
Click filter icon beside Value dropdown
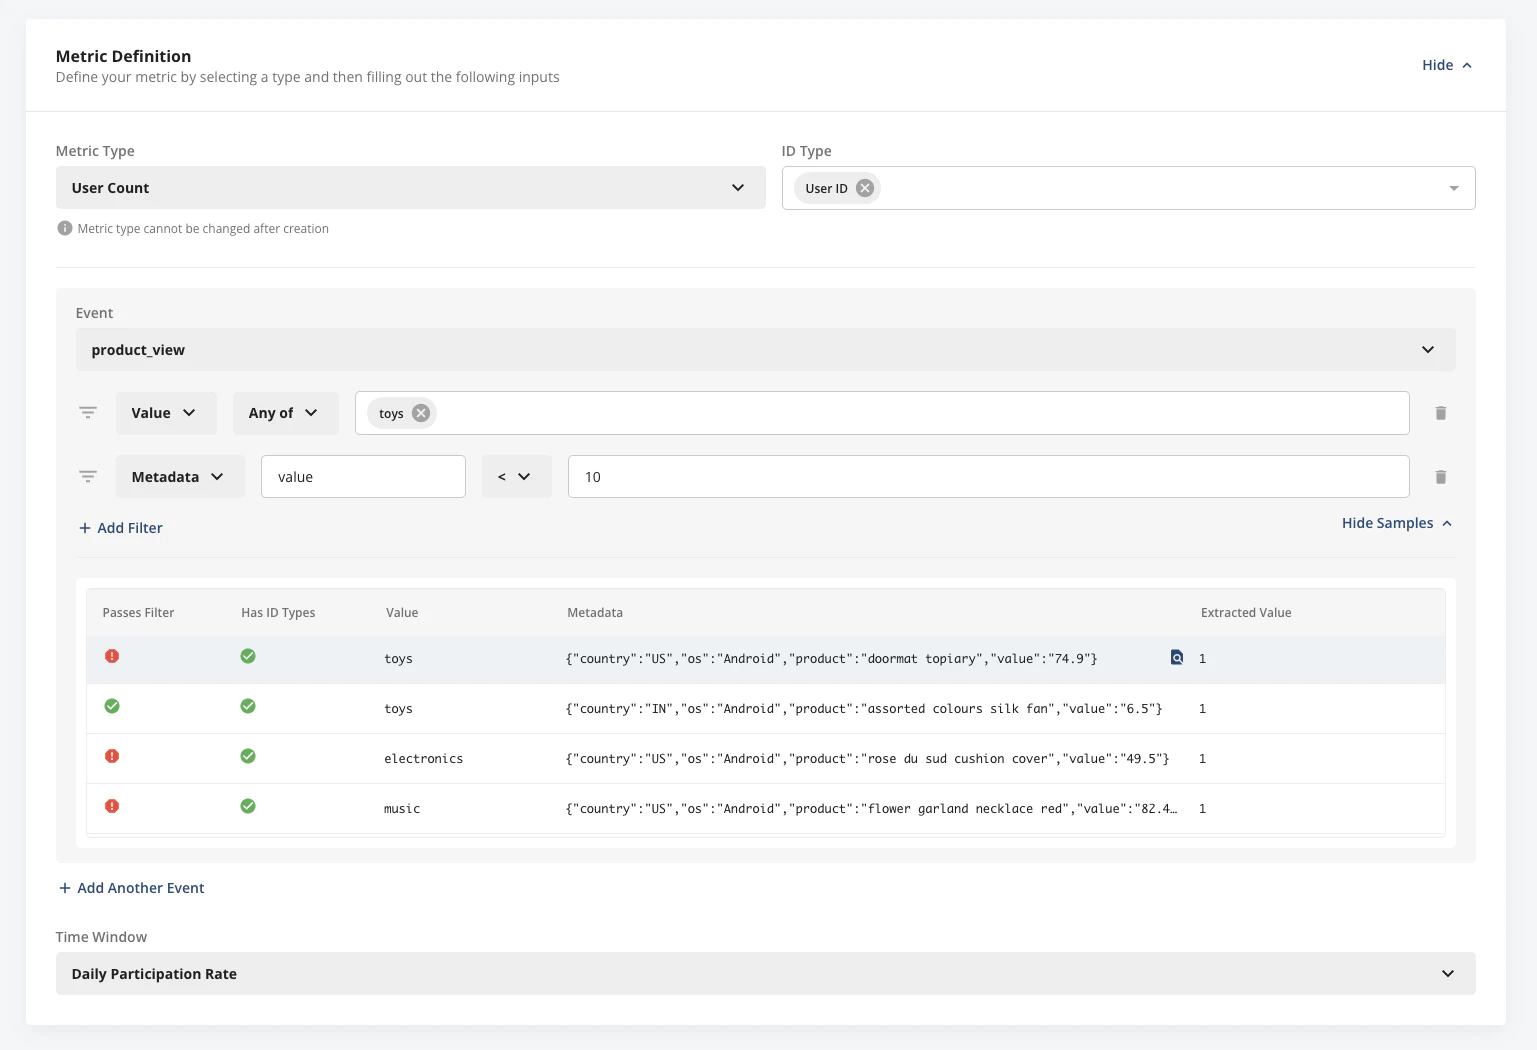coord(88,413)
